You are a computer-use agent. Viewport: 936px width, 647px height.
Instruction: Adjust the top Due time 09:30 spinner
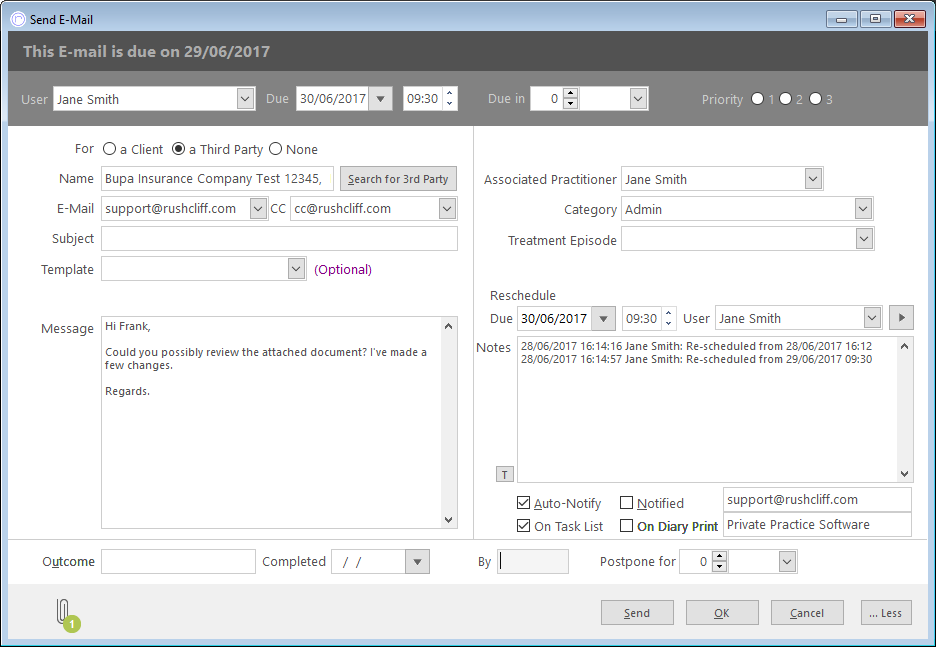point(449,98)
